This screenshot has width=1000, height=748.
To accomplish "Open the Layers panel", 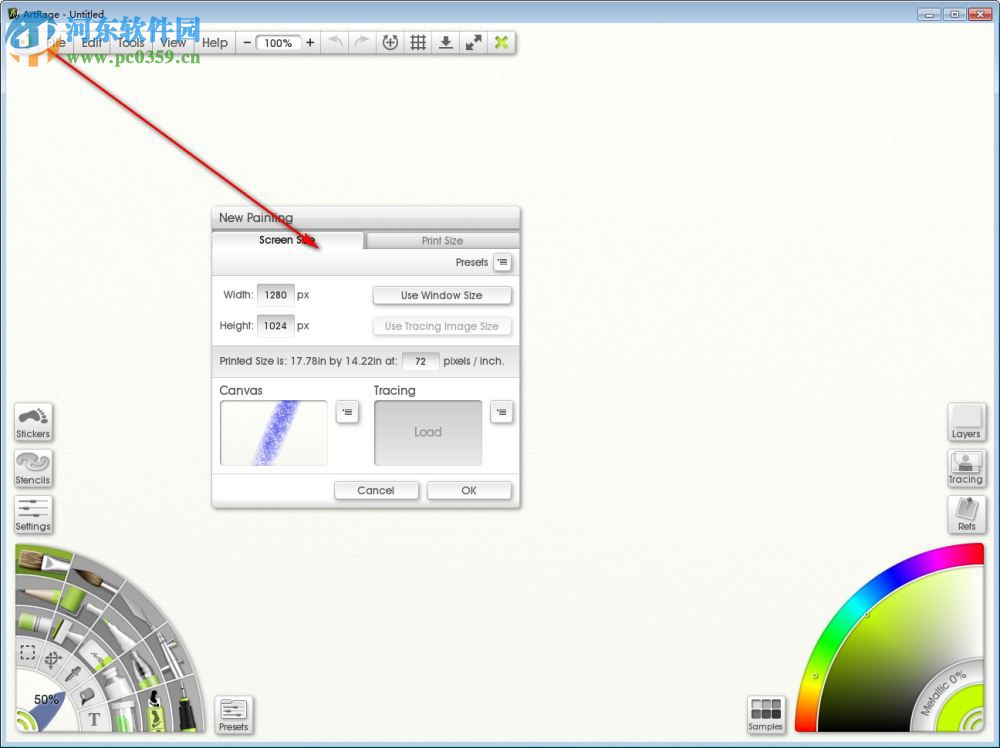I will [x=966, y=422].
